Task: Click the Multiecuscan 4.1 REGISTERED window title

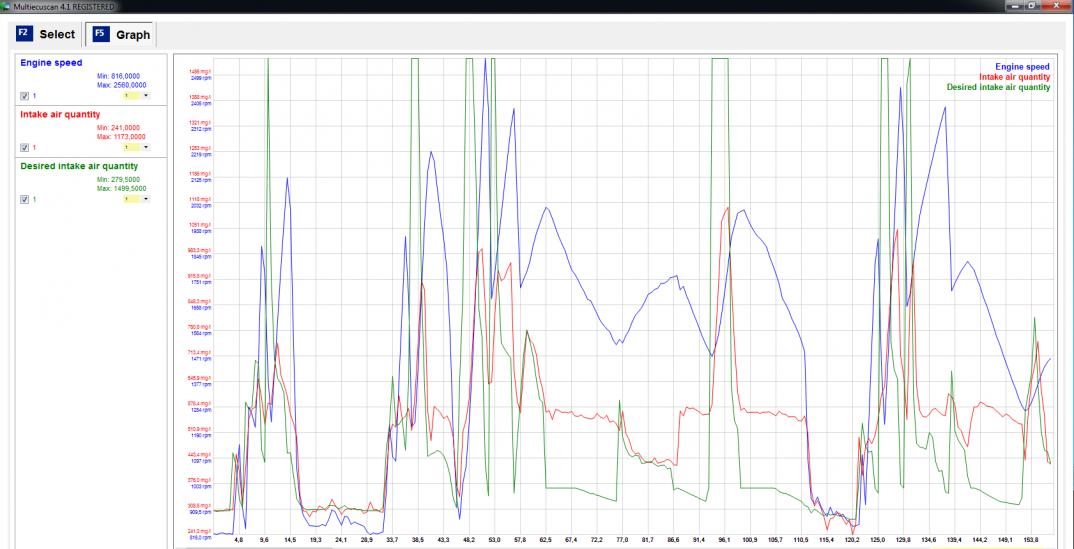Action: pos(63,6)
